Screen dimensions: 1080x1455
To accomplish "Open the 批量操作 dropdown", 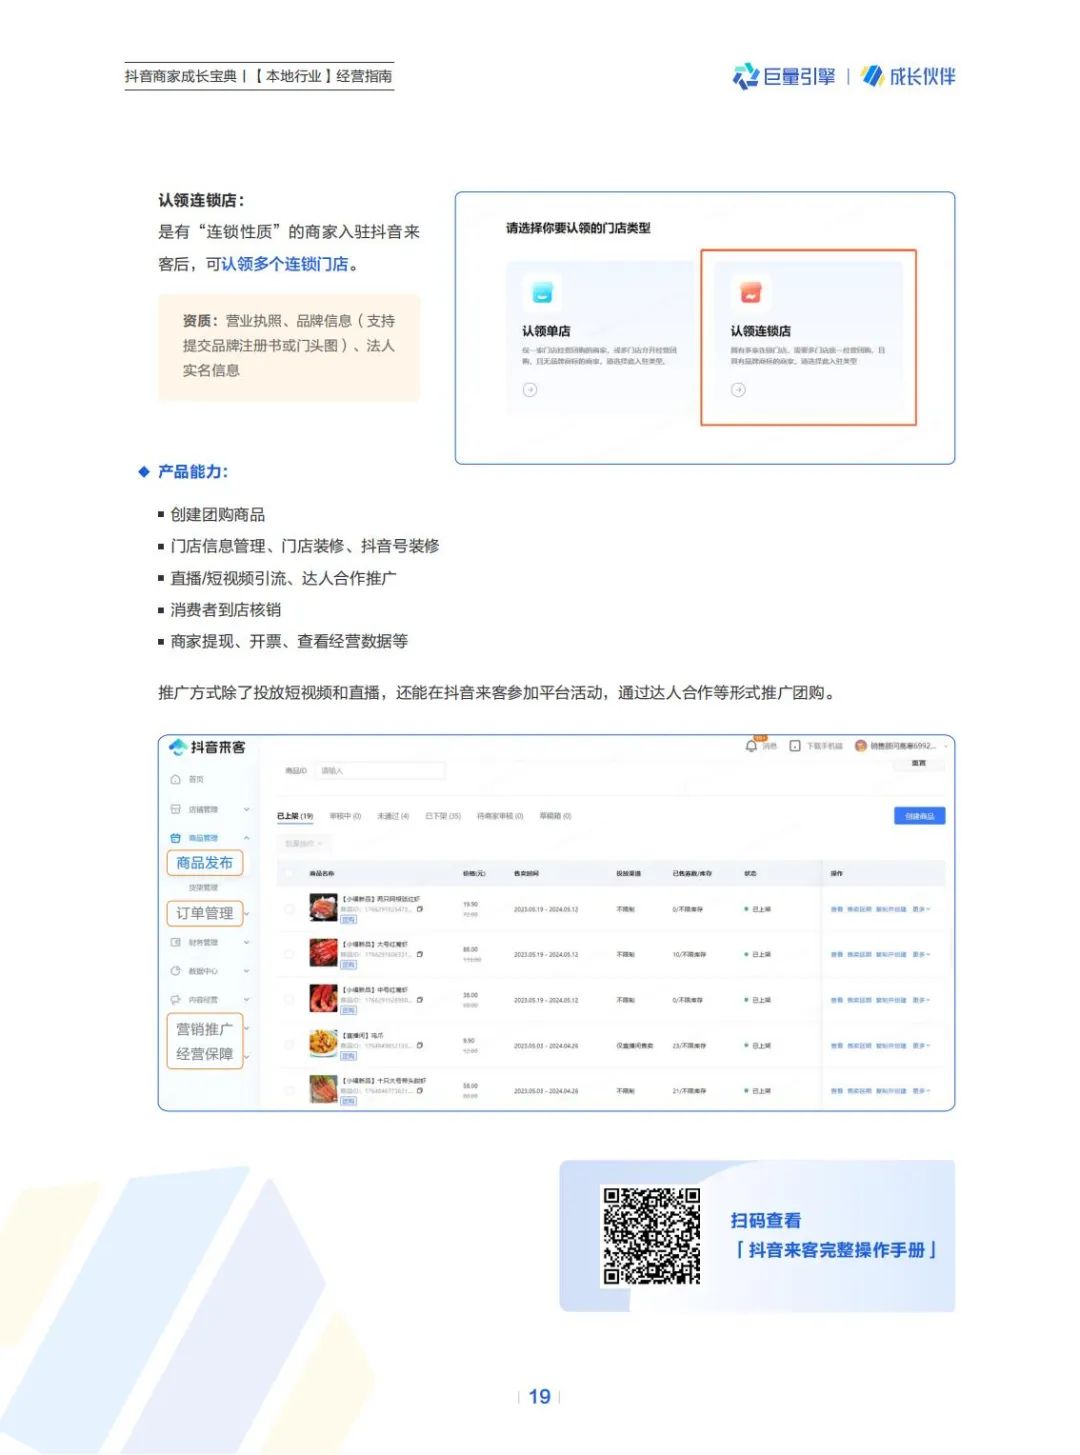I will point(304,844).
